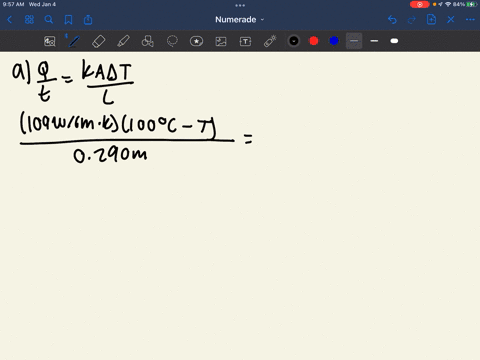Redo the last undone stroke

tap(412, 20)
